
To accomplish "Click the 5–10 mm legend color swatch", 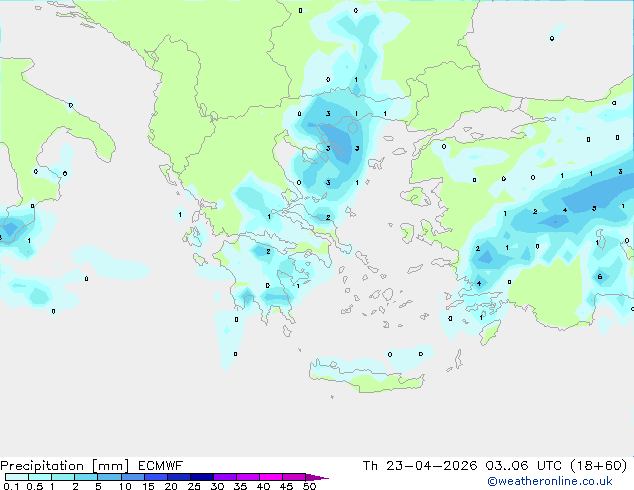I will pyautogui.click(x=110, y=477).
